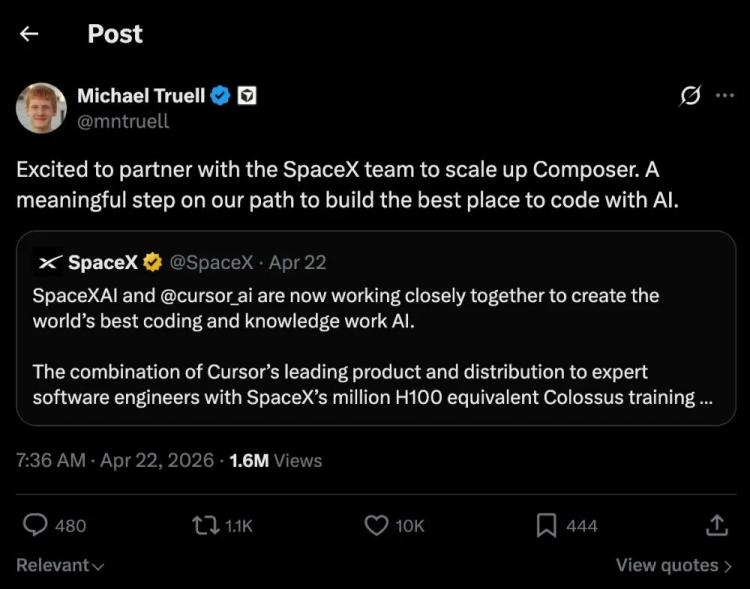
Task: Open the three-dot more options menu
Action: [x=725, y=95]
